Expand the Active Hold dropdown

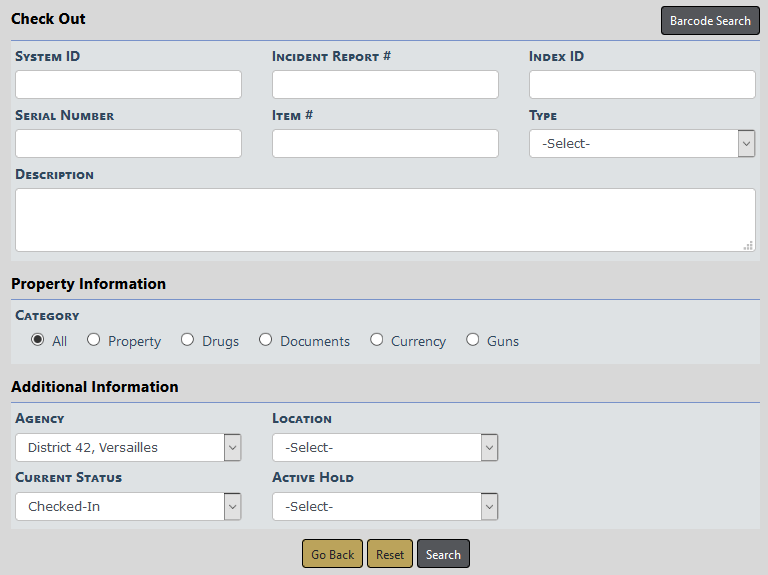click(x=385, y=507)
